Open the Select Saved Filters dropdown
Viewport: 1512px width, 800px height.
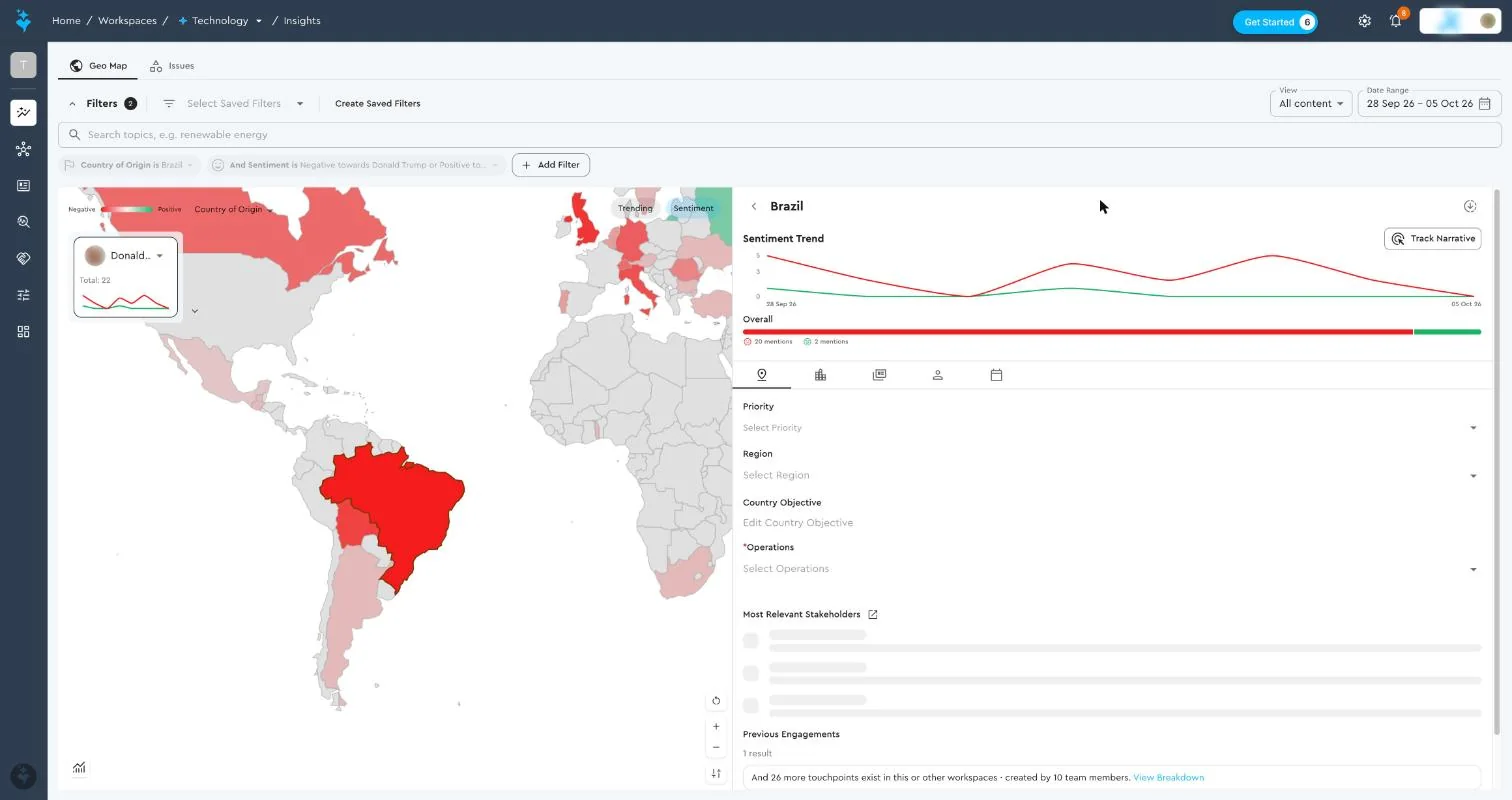point(234,103)
